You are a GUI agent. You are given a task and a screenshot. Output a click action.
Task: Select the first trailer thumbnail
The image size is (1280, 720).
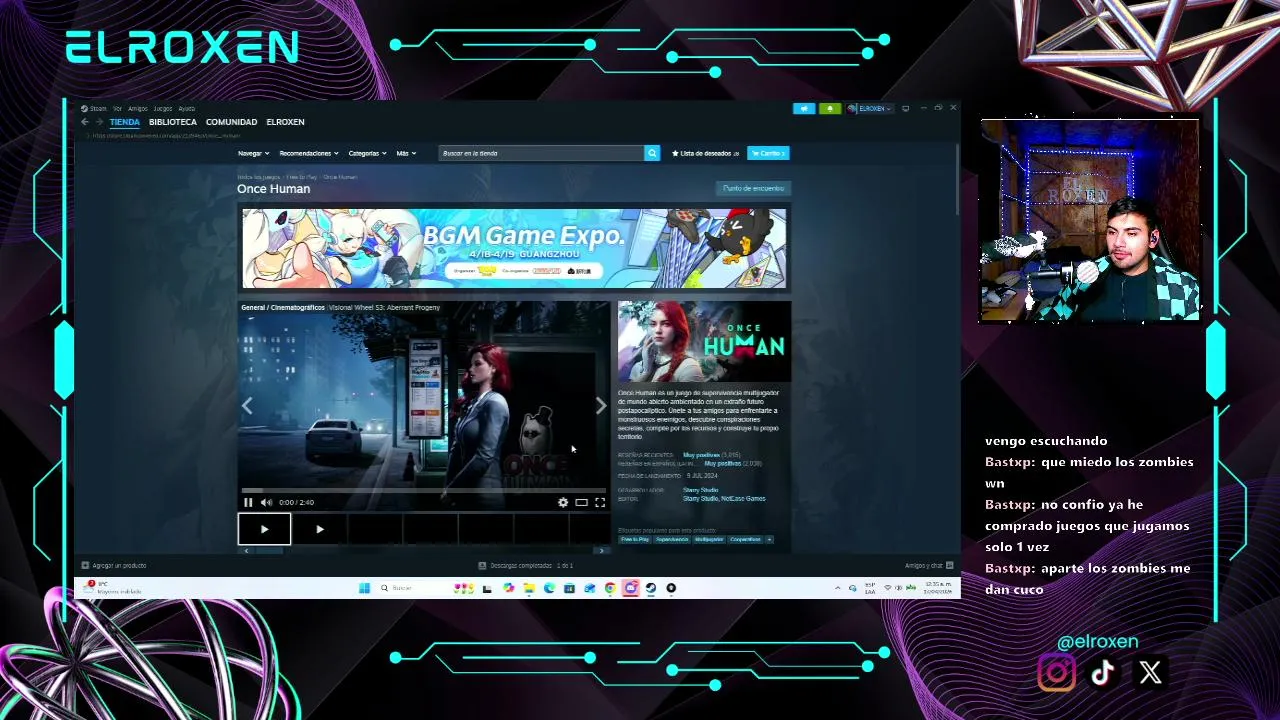(x=264, y=529)
